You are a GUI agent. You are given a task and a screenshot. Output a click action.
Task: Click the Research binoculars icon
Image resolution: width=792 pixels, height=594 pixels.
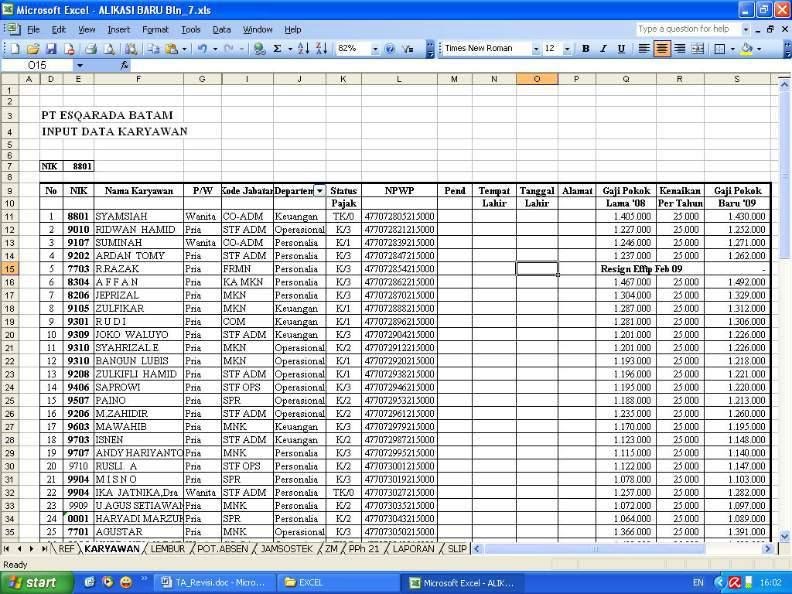(x=131, y=48)
